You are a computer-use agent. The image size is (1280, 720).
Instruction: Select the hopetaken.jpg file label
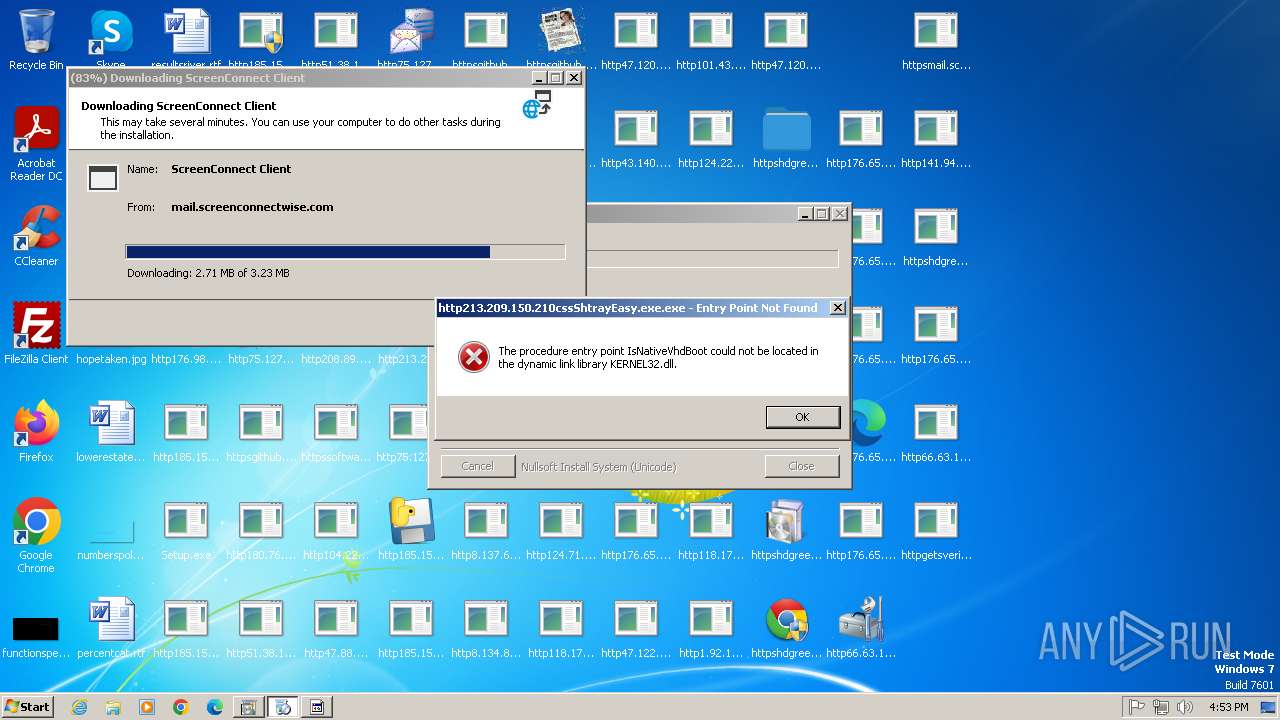click(x=111, y=359)
